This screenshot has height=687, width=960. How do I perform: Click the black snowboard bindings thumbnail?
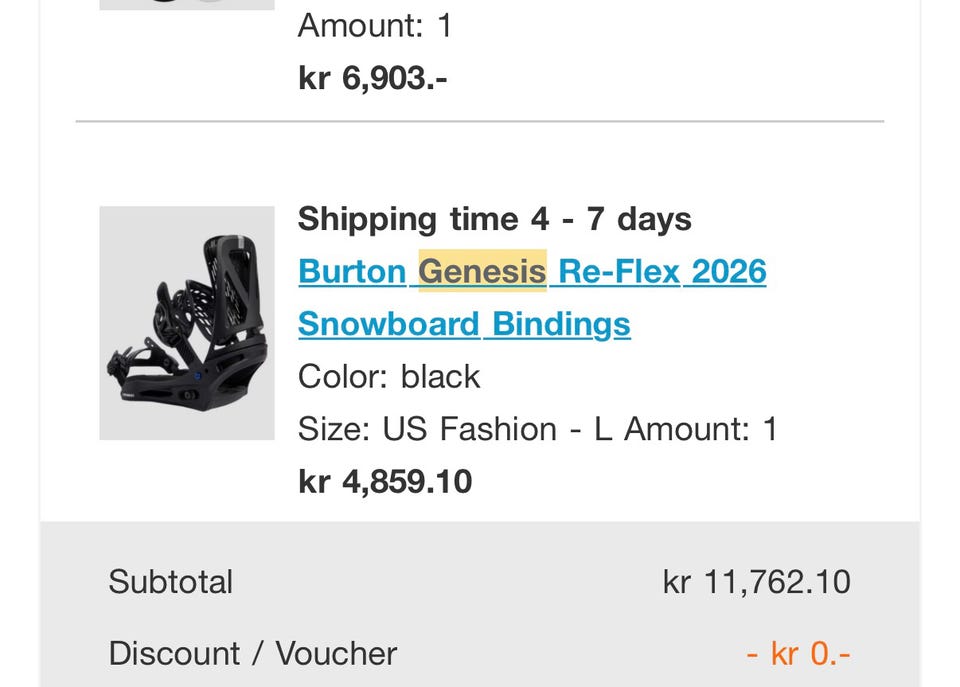[x=187, y=323]
